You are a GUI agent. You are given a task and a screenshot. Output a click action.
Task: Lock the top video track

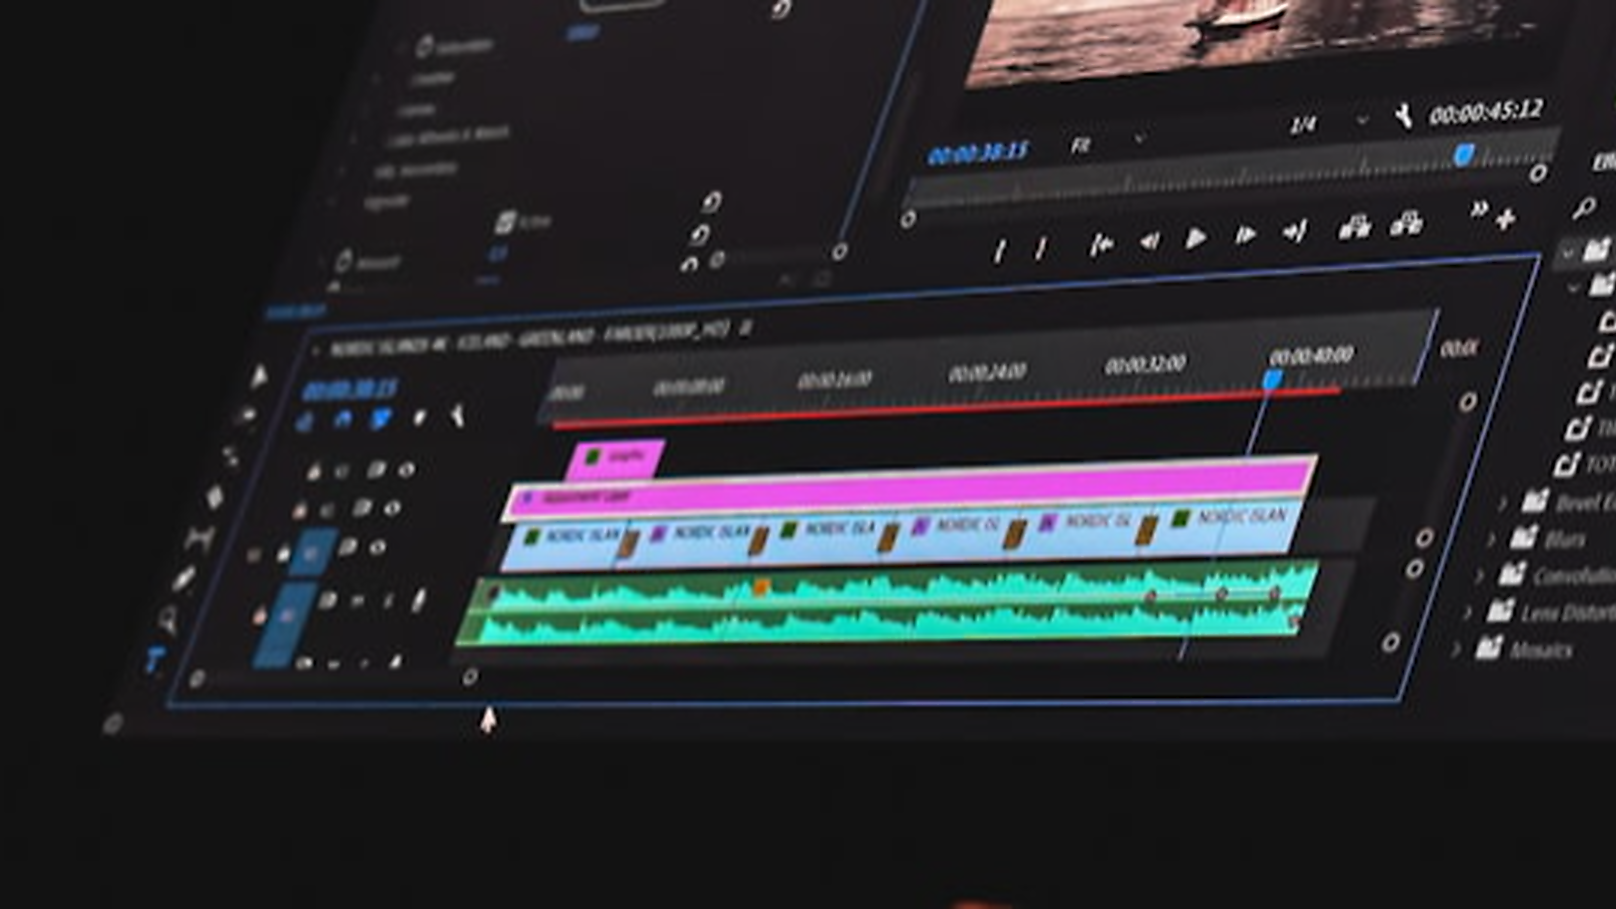pyautogui.click(x=314, y=470)
